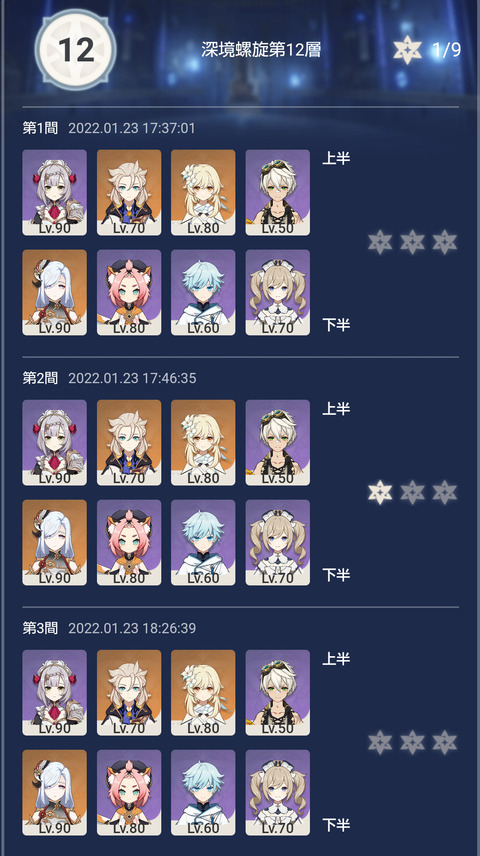Select Lv.80 pink-haired cat-ear character in Chamber 1

[x=129, y=293]
